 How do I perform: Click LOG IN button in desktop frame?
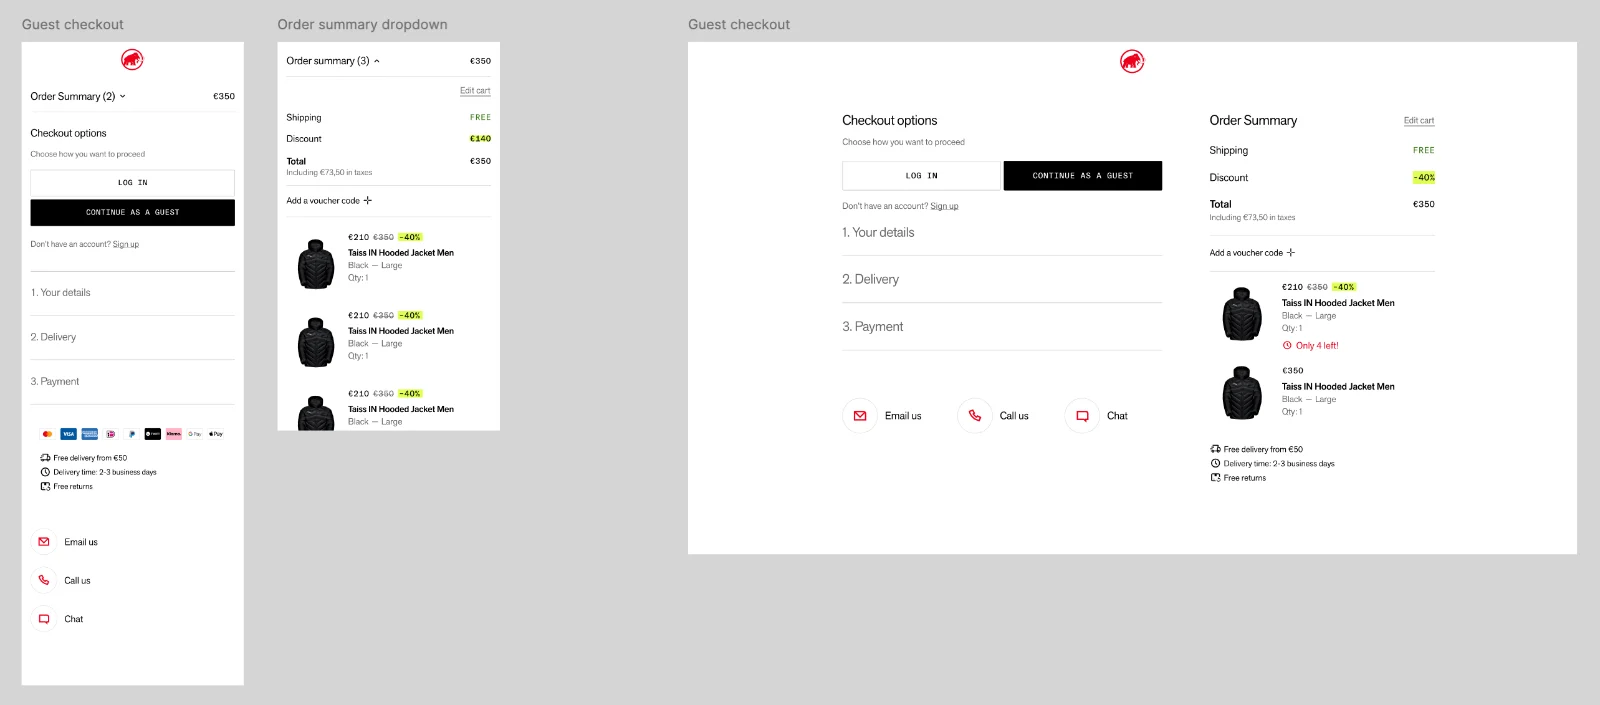point(921,176)
